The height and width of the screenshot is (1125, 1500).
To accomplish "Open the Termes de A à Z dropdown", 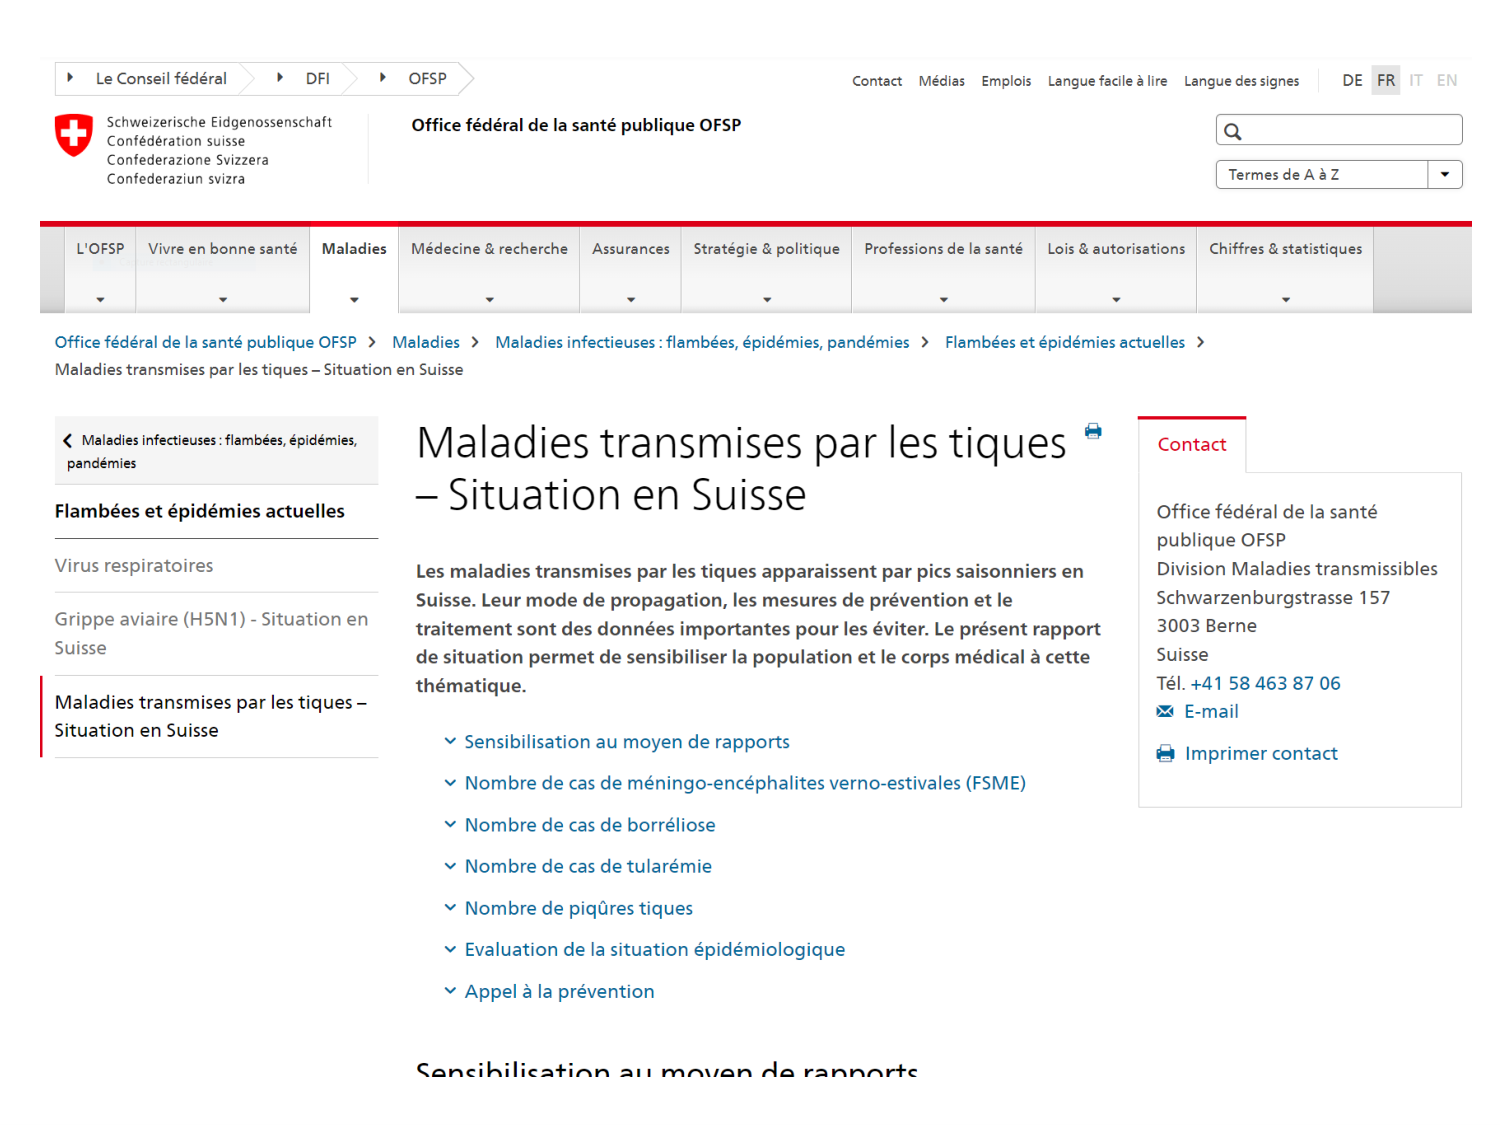I will (1444, 174).
